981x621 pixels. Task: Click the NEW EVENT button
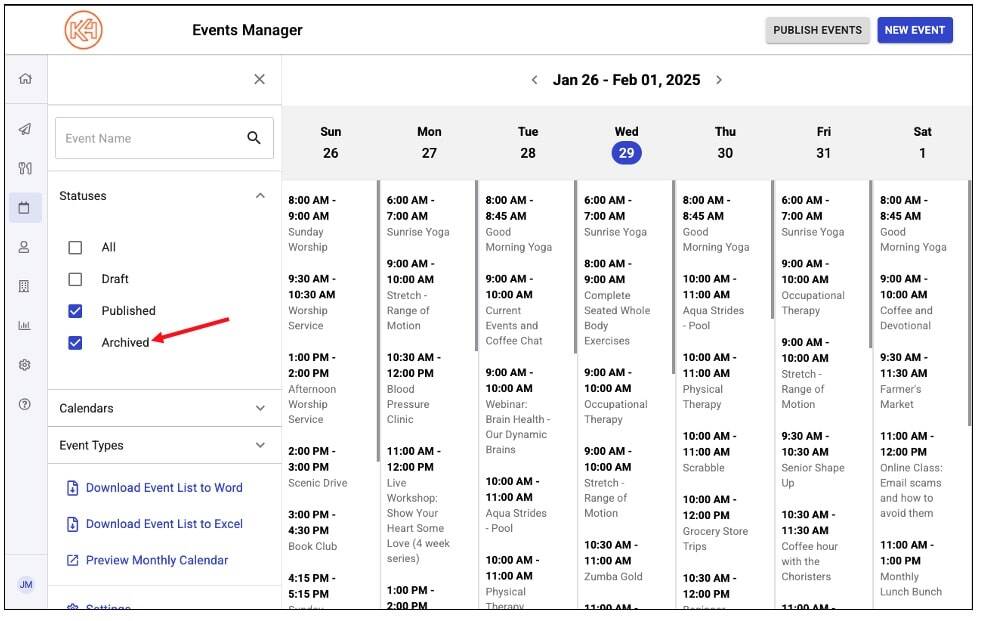pyautogui.click(x=915, y=30)
